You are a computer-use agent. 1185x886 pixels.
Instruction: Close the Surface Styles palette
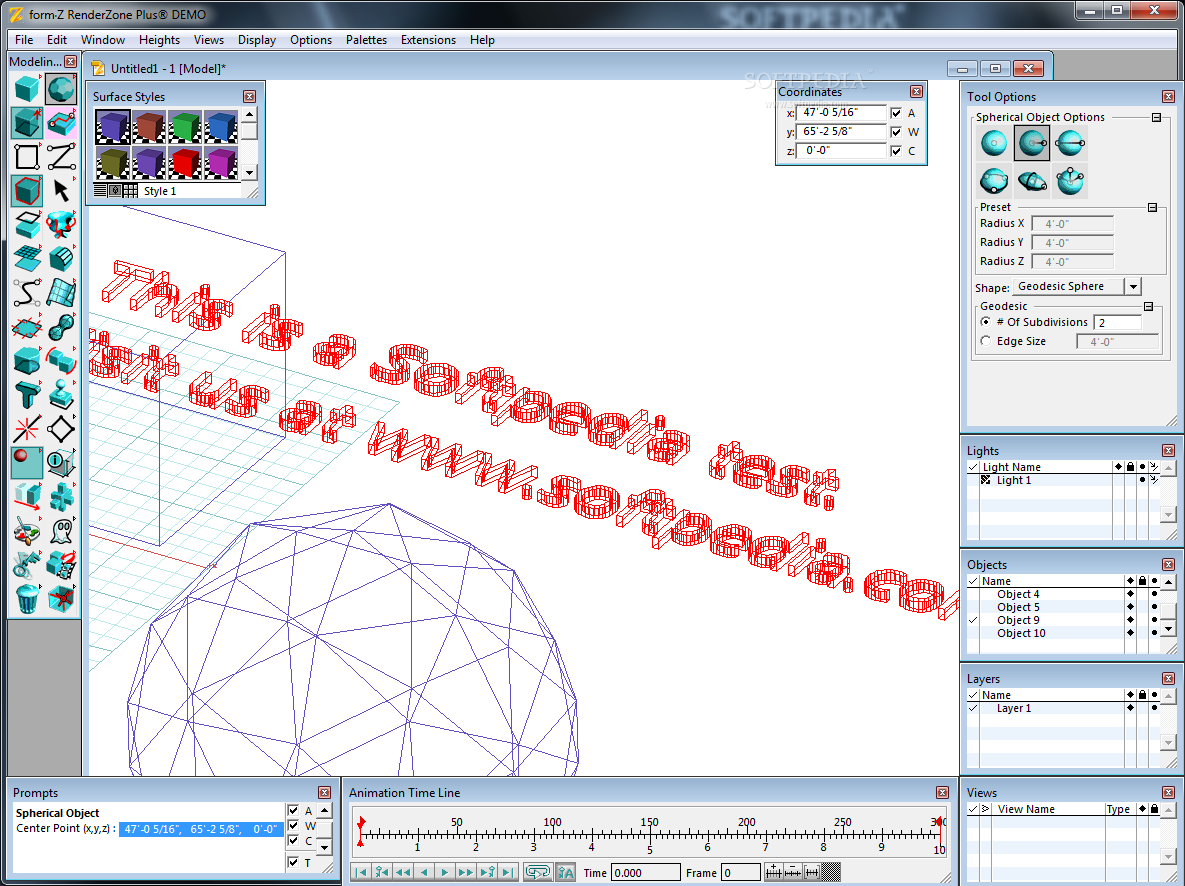pyautogui.click(x=249, y=96)
